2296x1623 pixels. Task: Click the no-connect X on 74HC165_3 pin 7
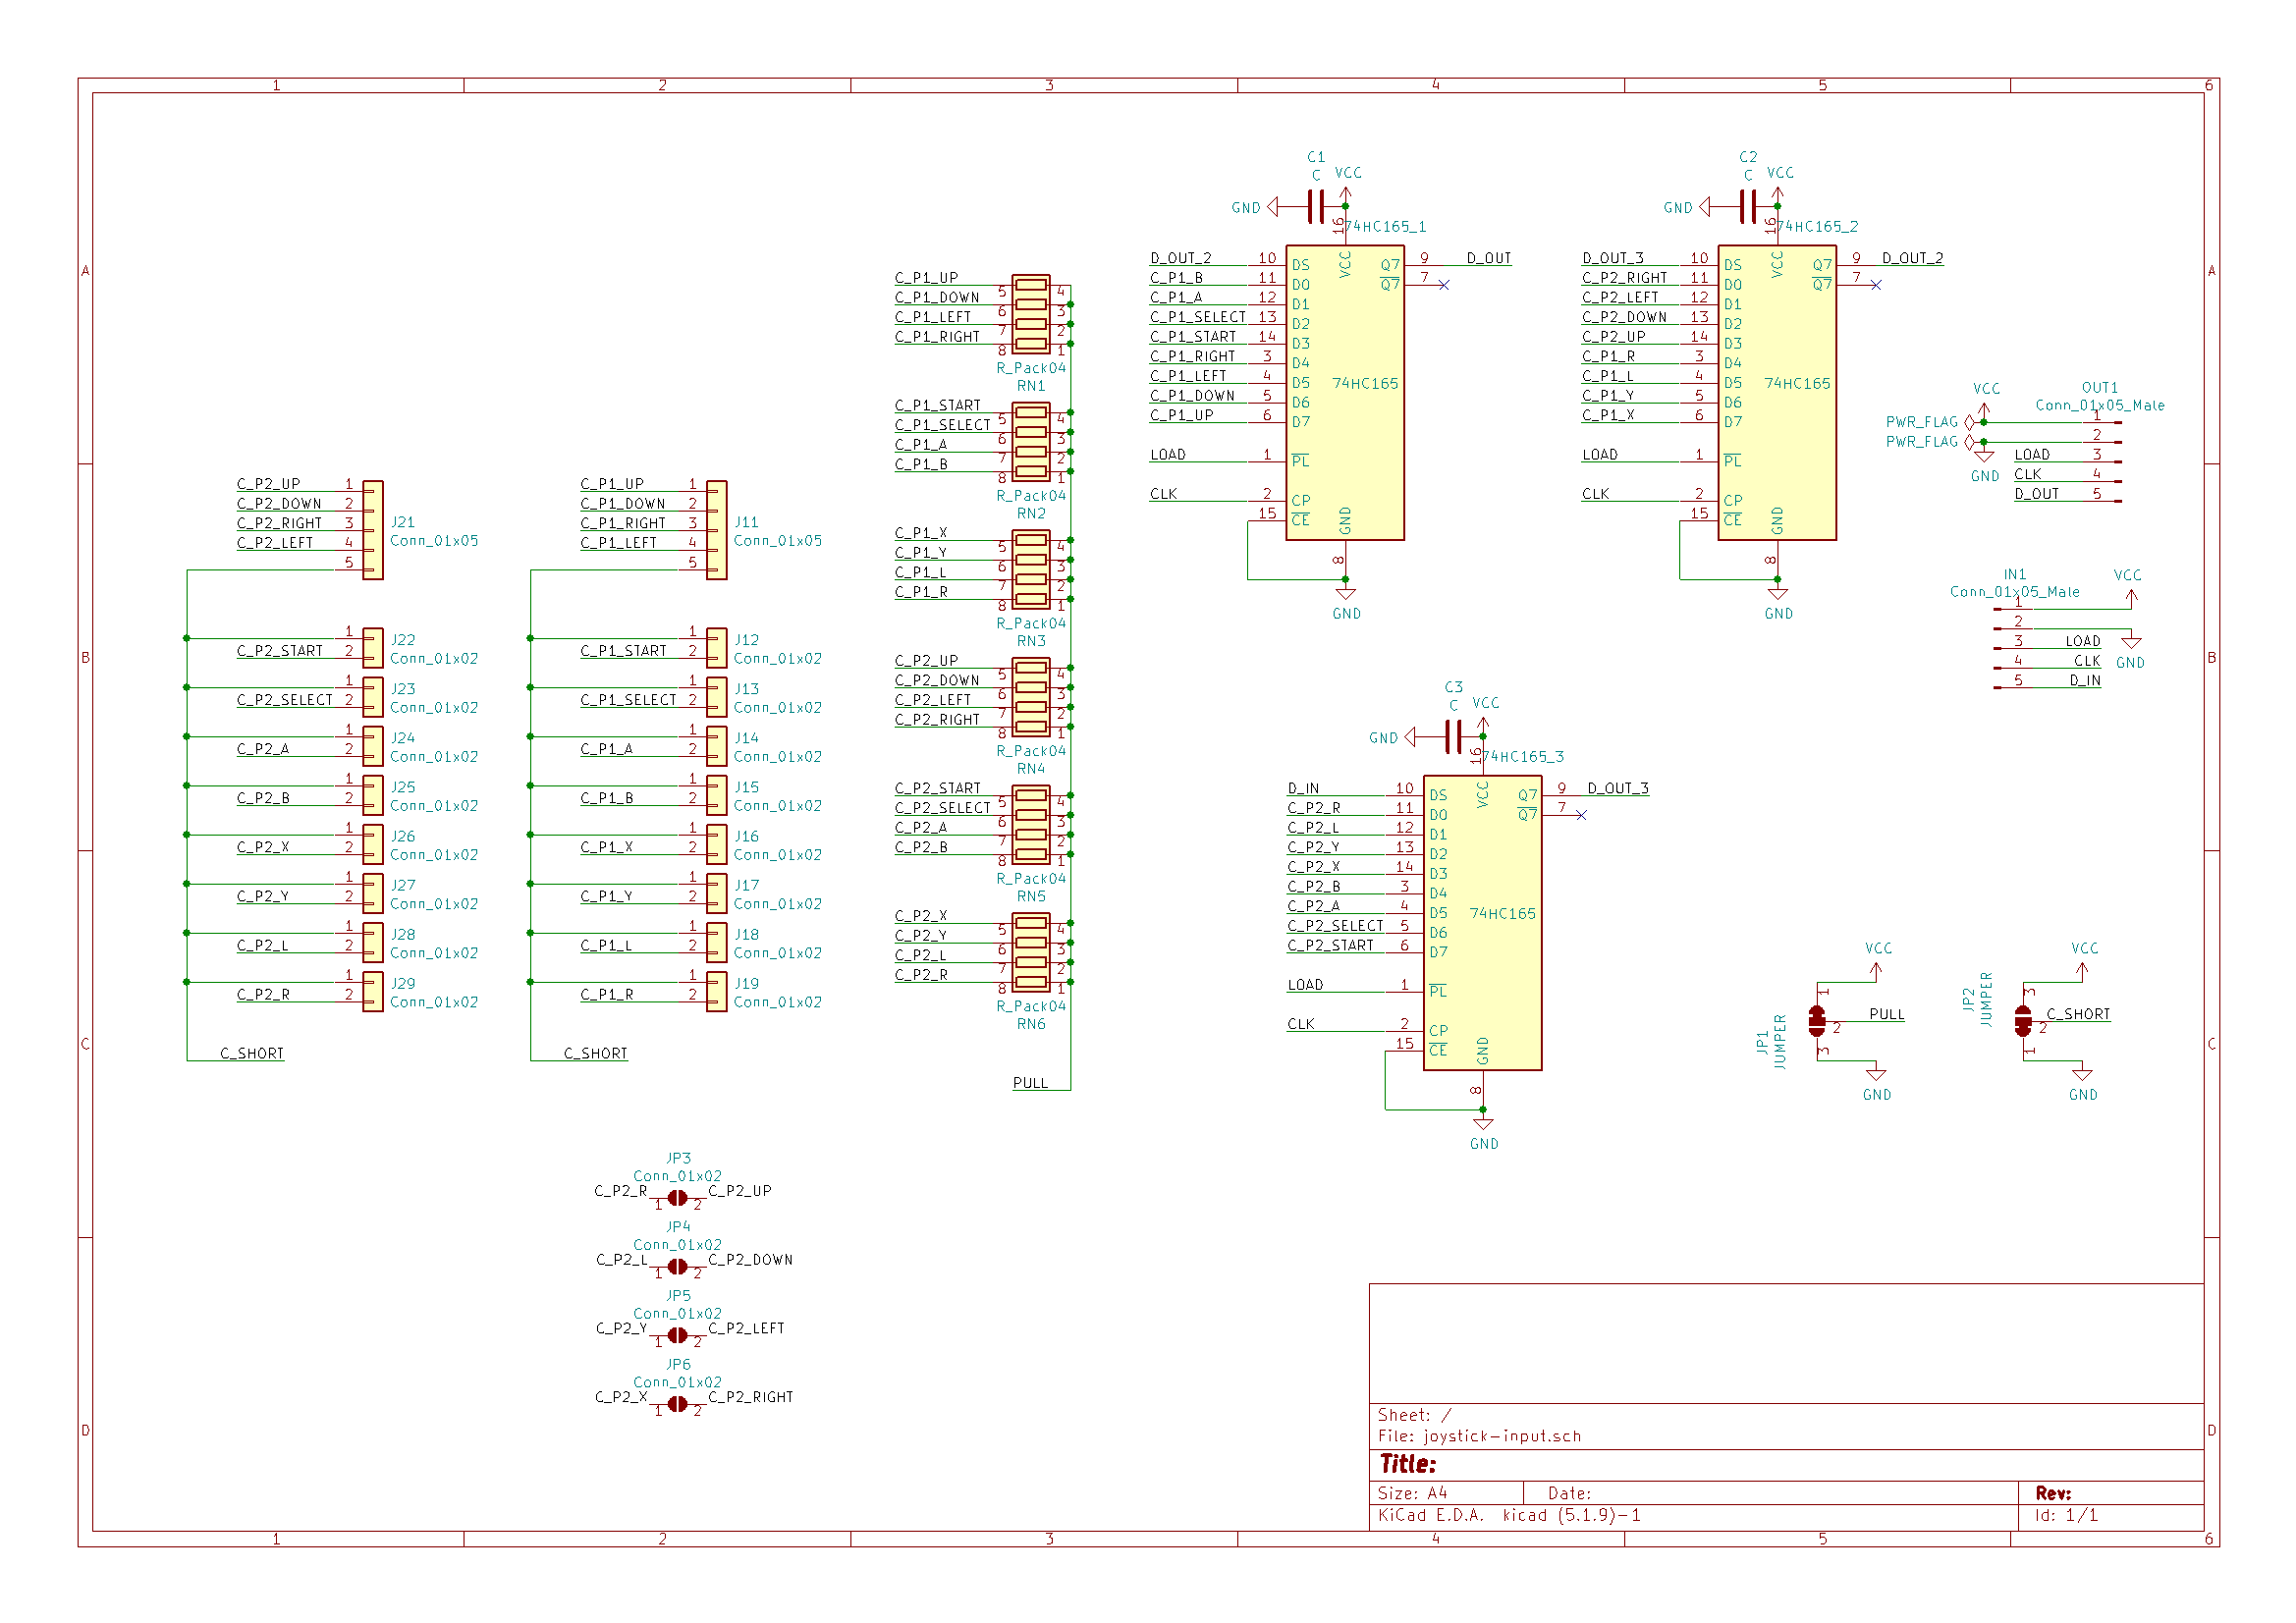(1581, 815)
